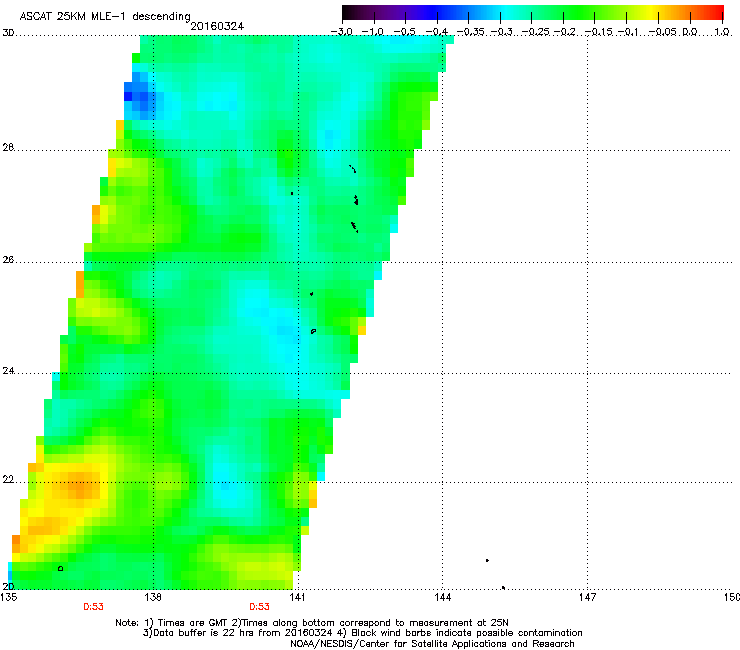Click latitude axis label 26
Viewport: 740px width, 650px height.
point(8,260)
